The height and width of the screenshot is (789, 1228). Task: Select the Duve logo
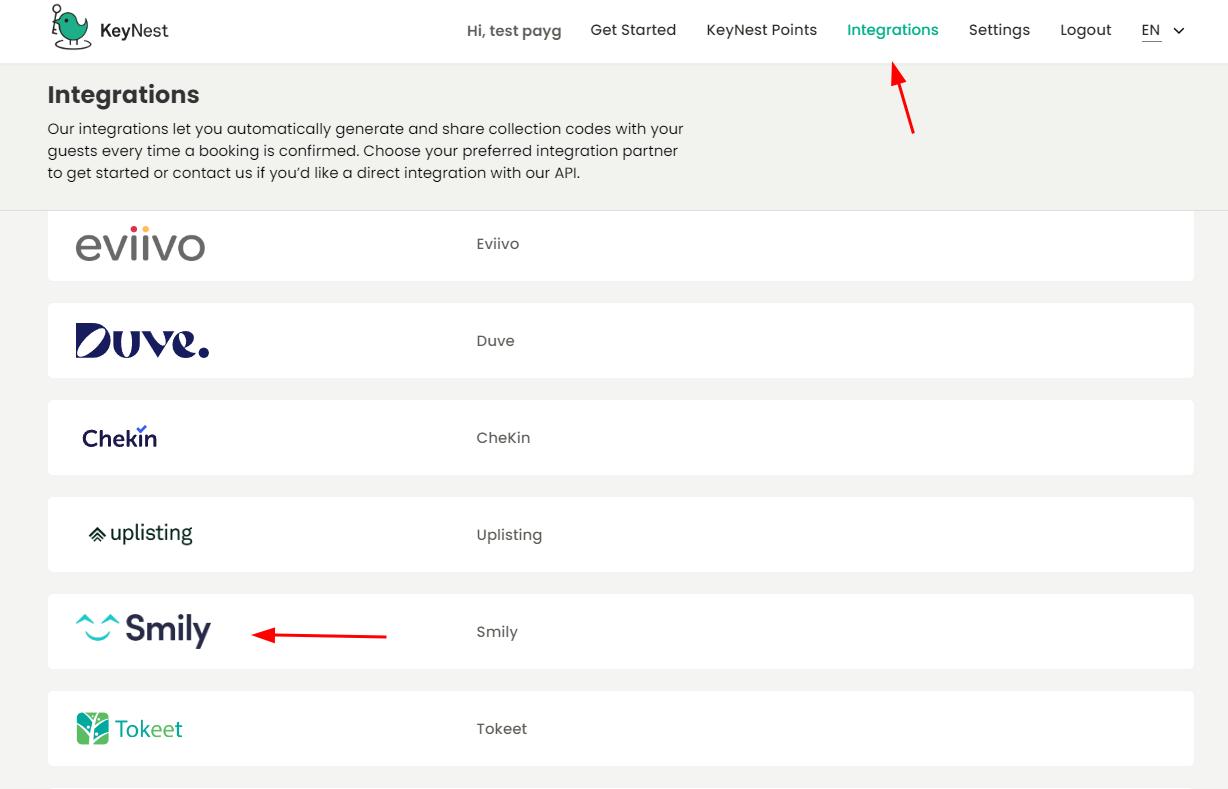point(142,341)
